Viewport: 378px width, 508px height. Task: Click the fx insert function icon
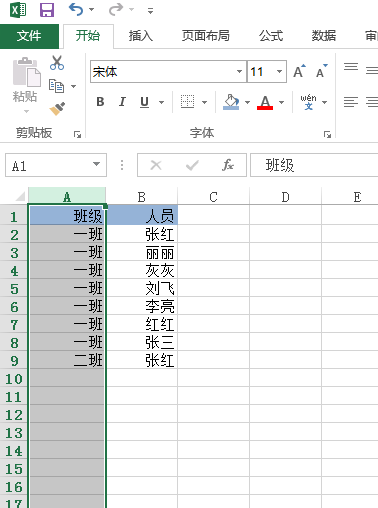pos(228,165)
